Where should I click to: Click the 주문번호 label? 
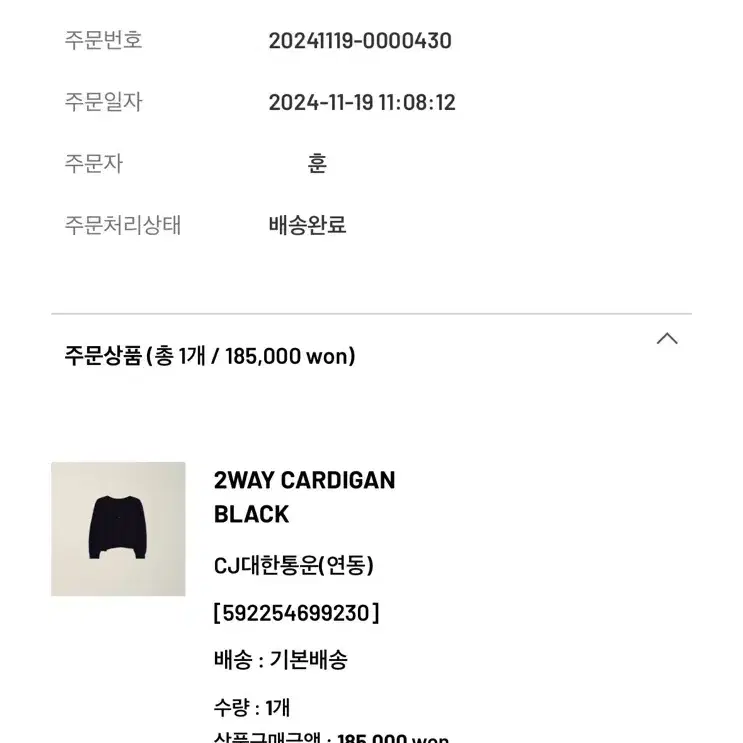click(x=103, y=40)
